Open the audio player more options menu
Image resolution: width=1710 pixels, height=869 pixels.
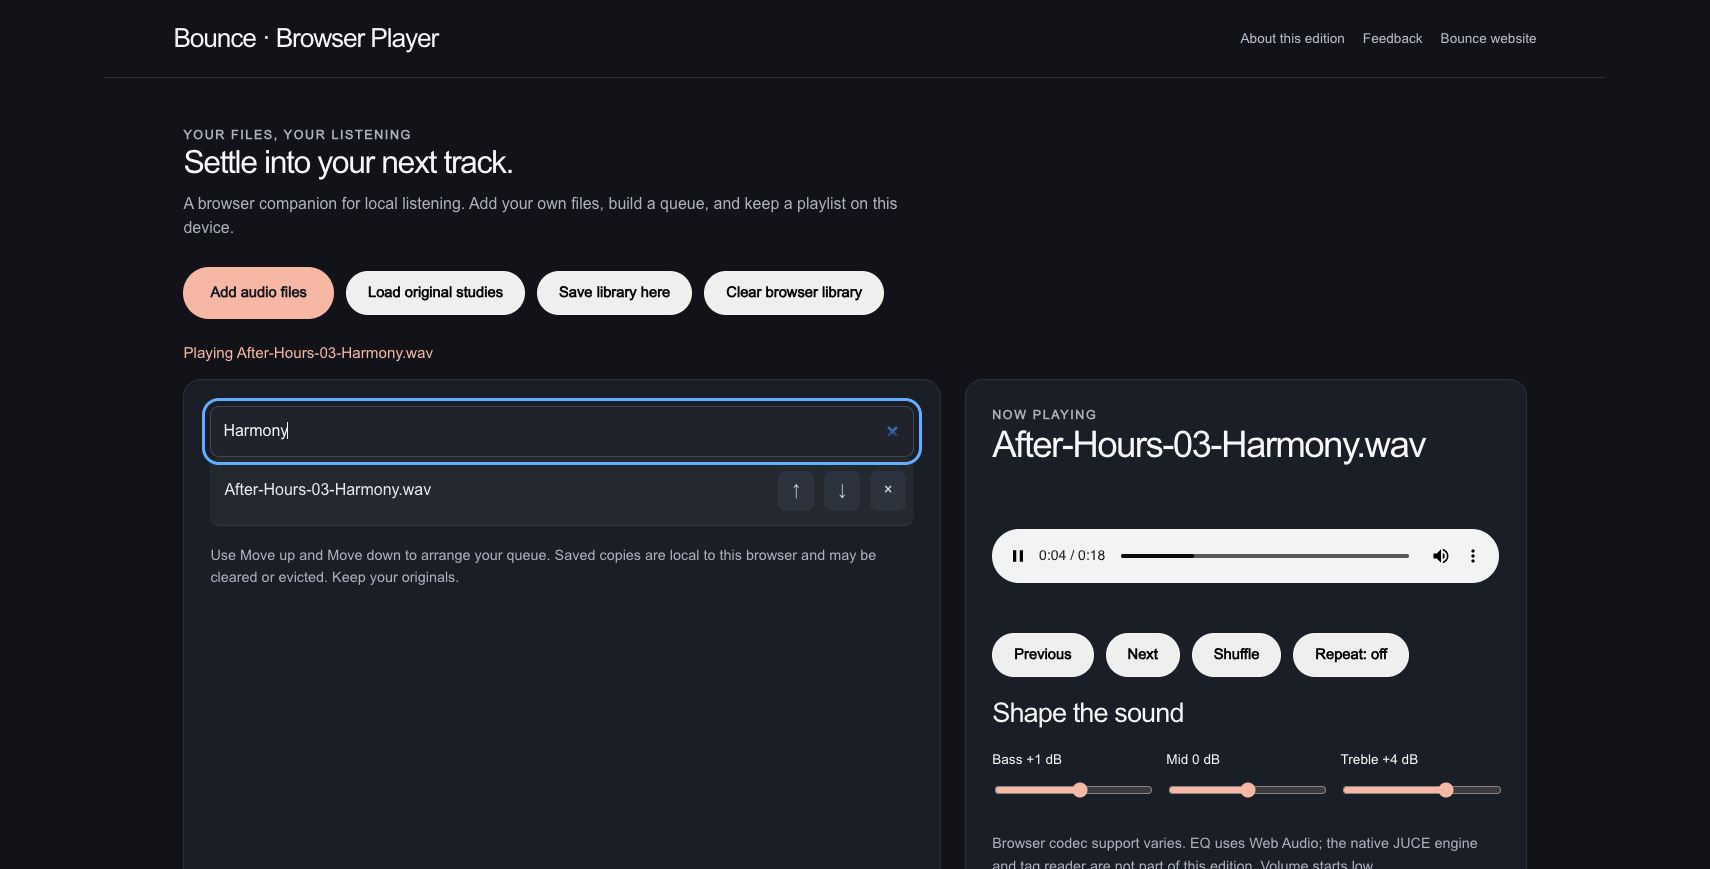point(1472,556)
